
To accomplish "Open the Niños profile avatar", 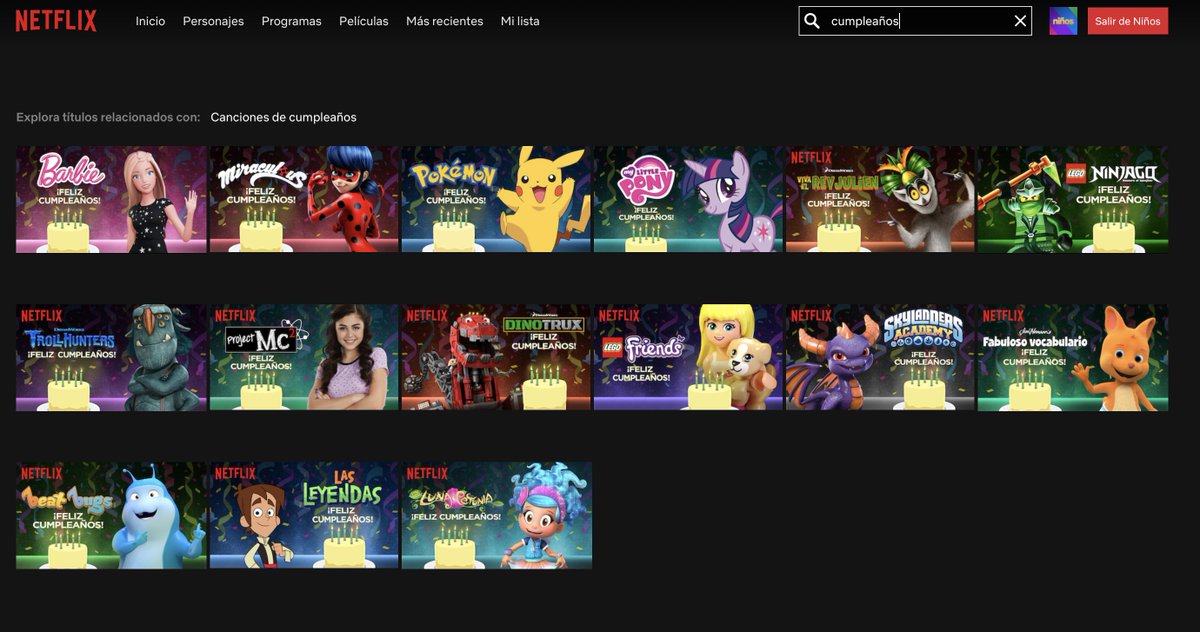I will pyautogui.click(x=1063, y=21).
